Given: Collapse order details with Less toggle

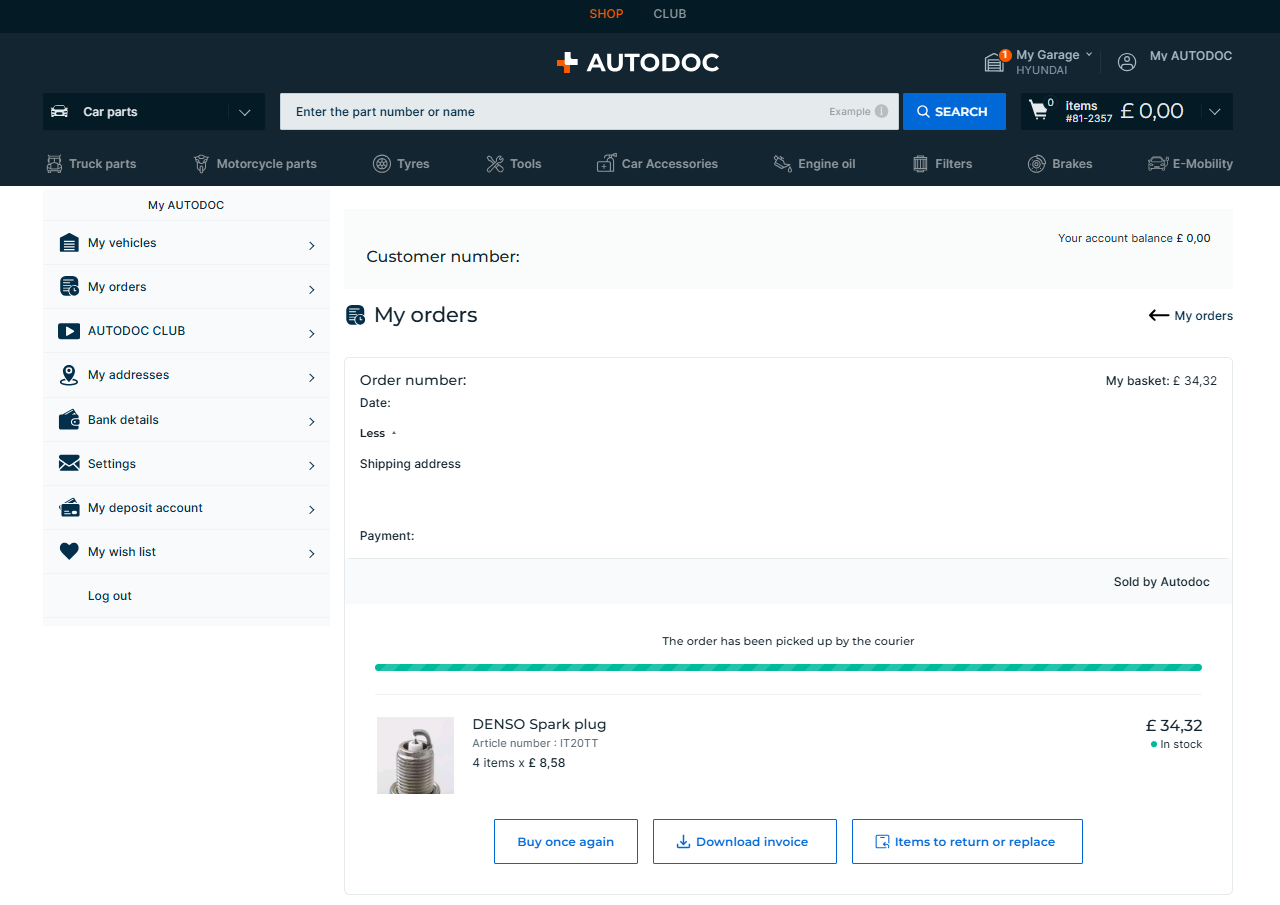Looking at the screenshot, I should (x=377, y=433).
